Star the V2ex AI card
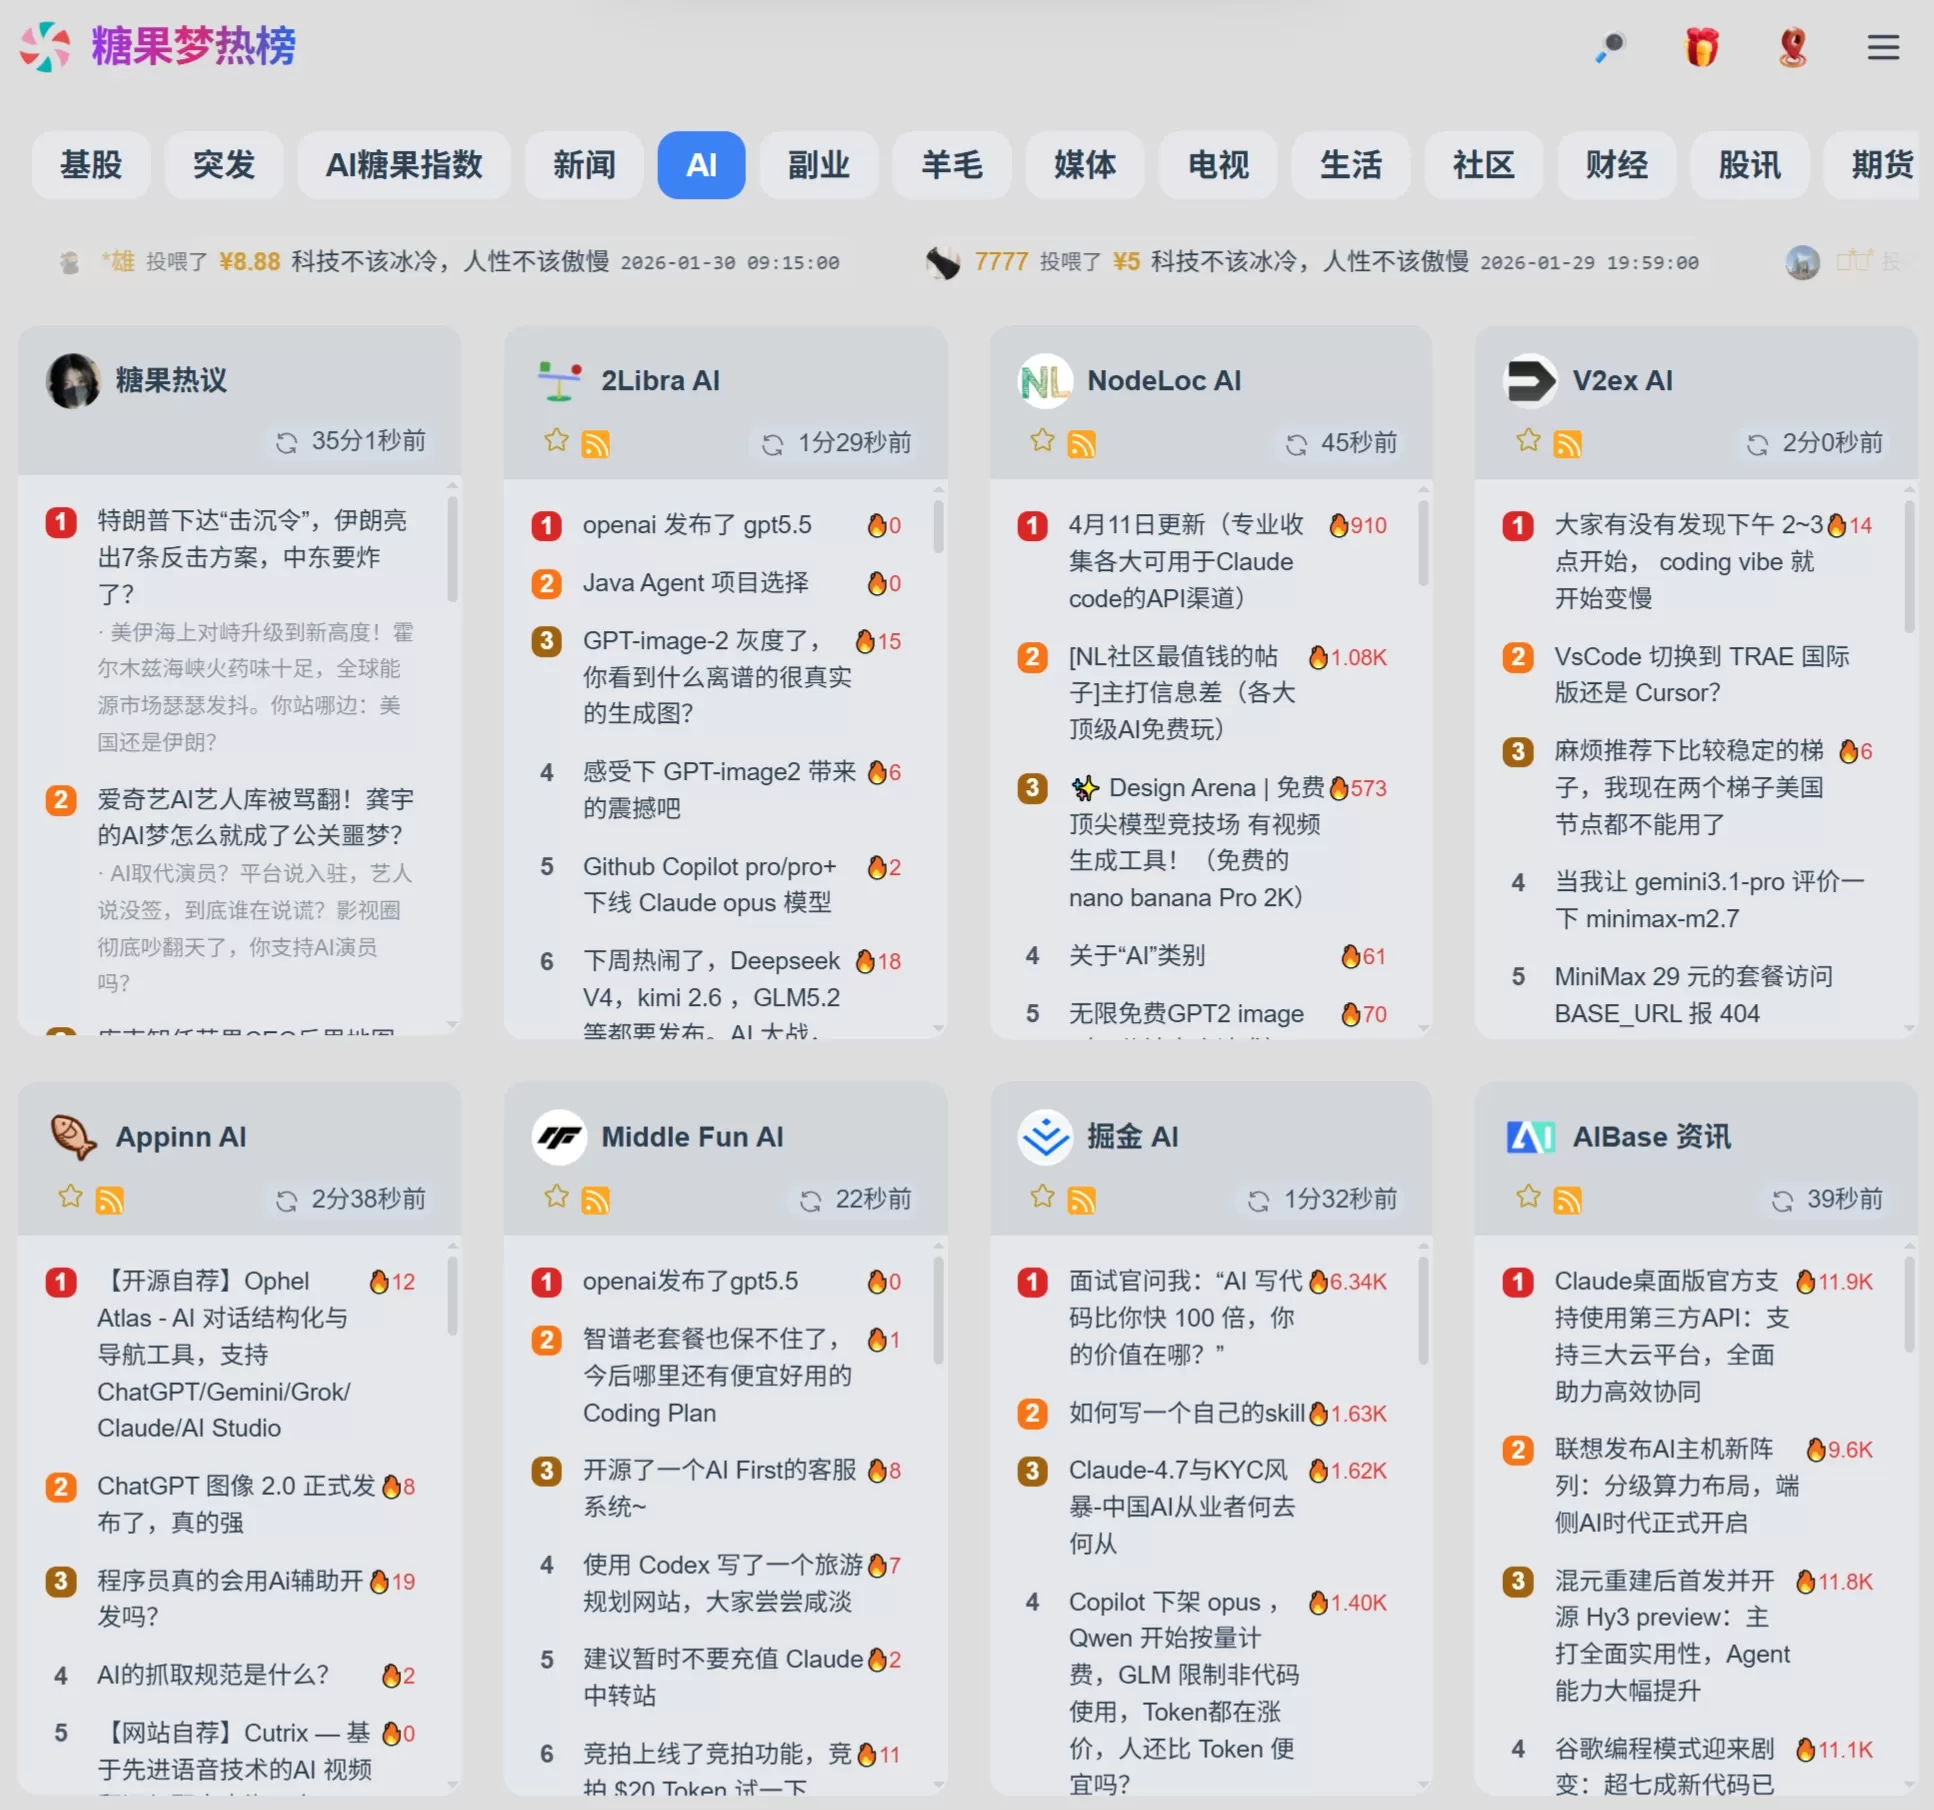Screen dimensions: 1934x1810 click(1528, 440)
